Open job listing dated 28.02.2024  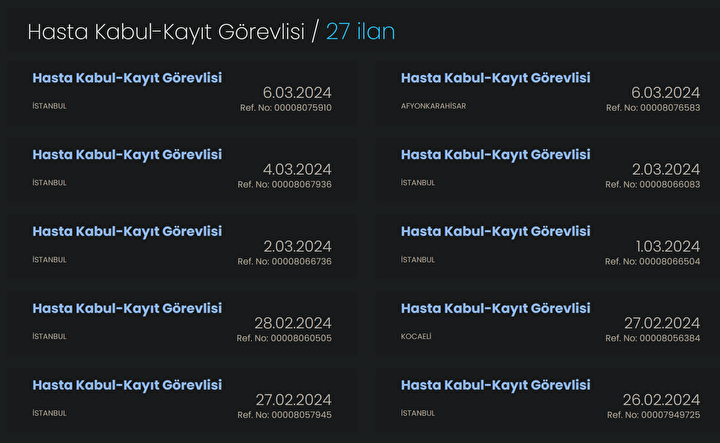pos(127,308)
